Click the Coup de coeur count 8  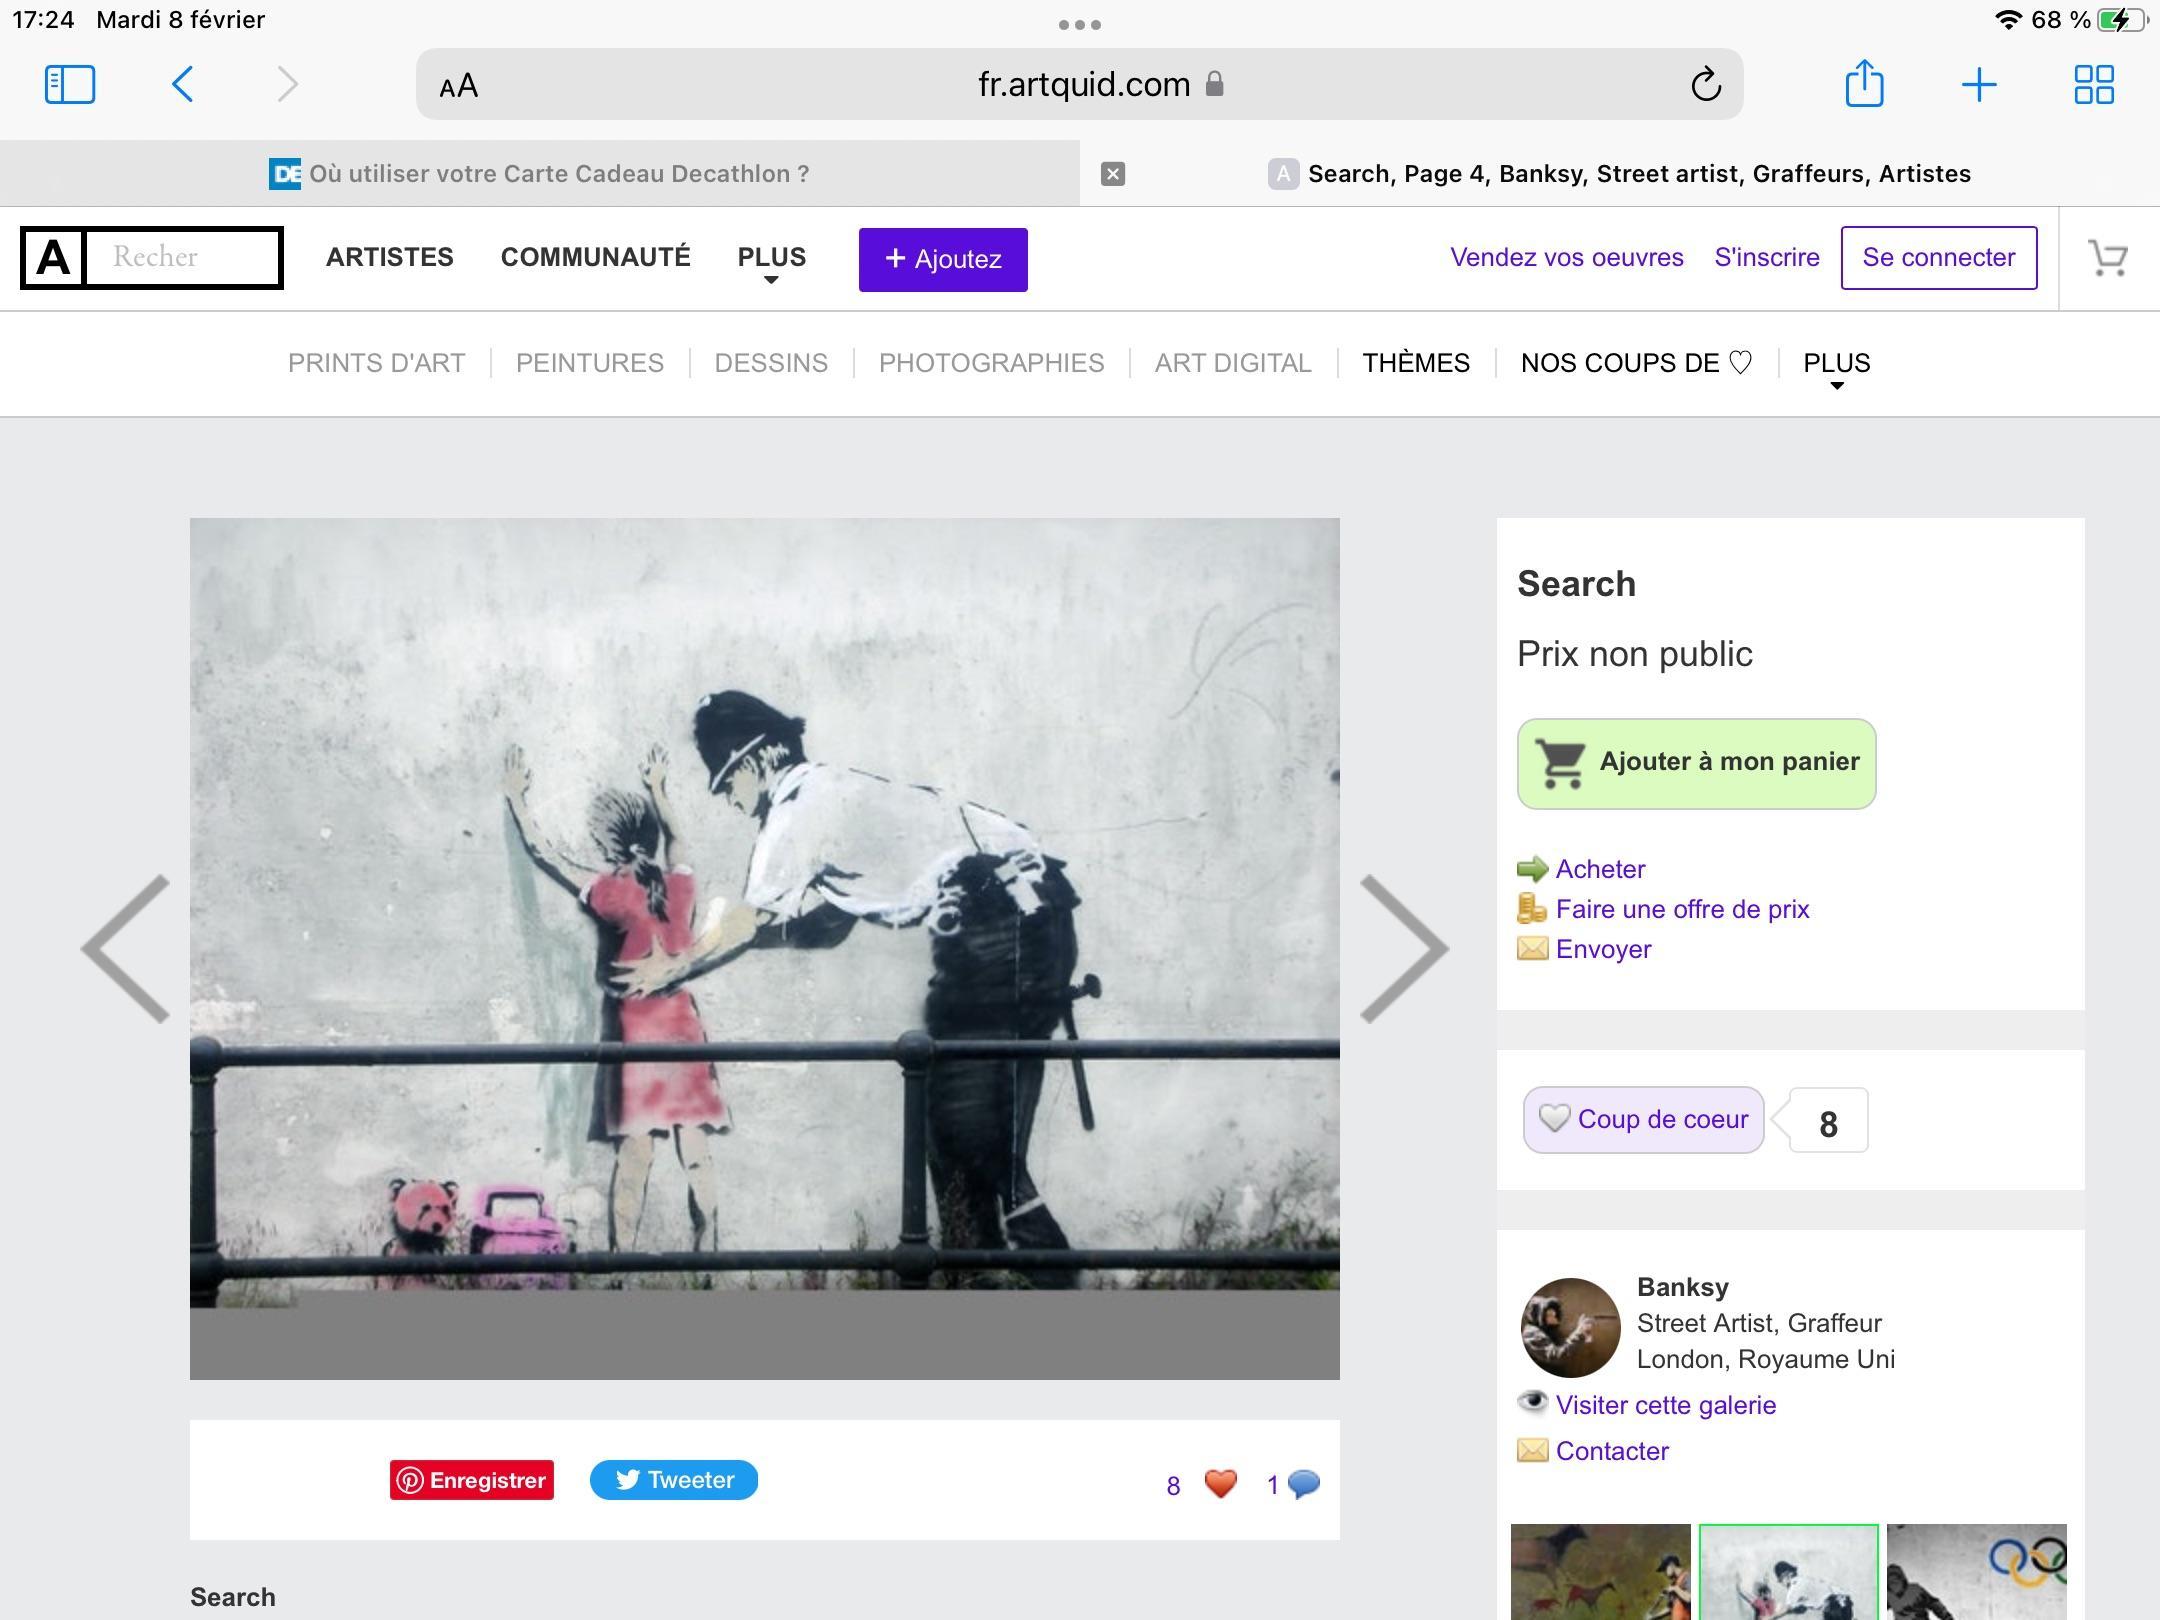tap(1829, 1122)
